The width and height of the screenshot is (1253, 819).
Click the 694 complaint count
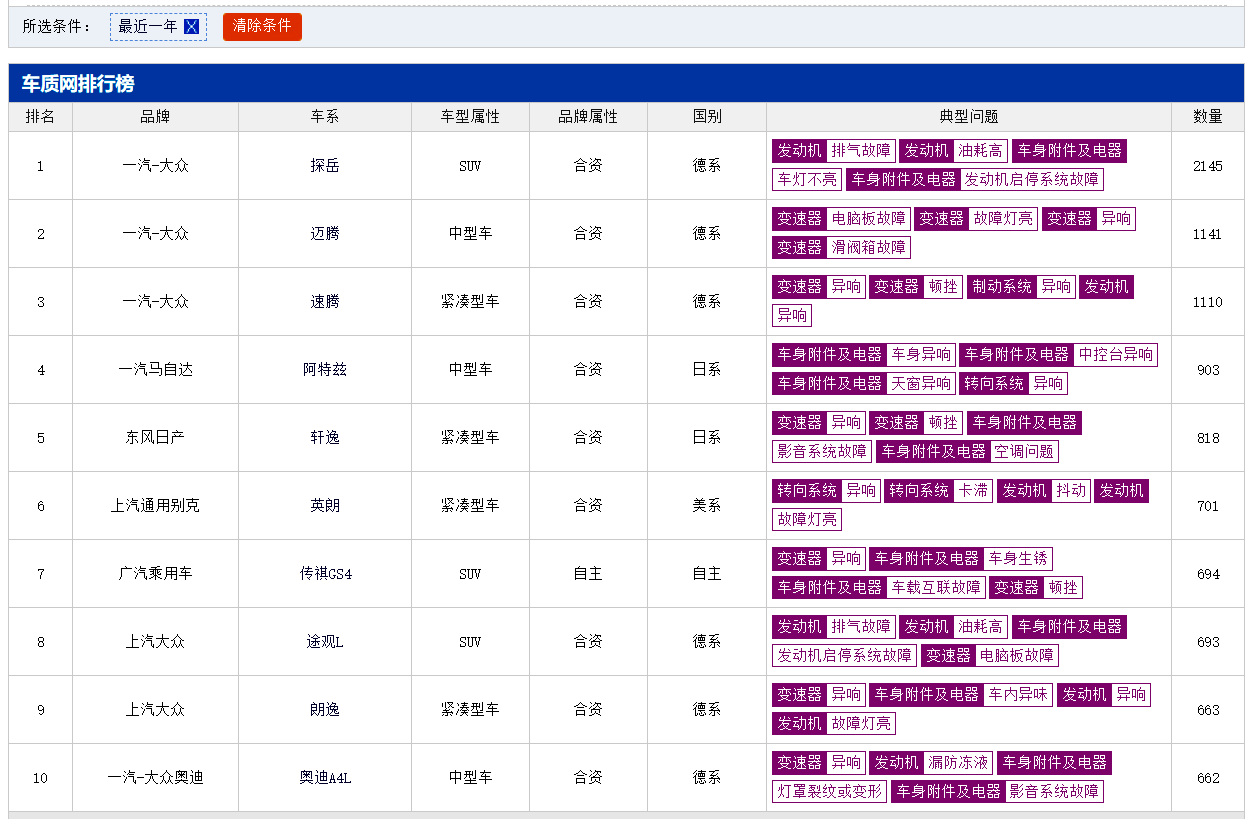coord(1208,574)
